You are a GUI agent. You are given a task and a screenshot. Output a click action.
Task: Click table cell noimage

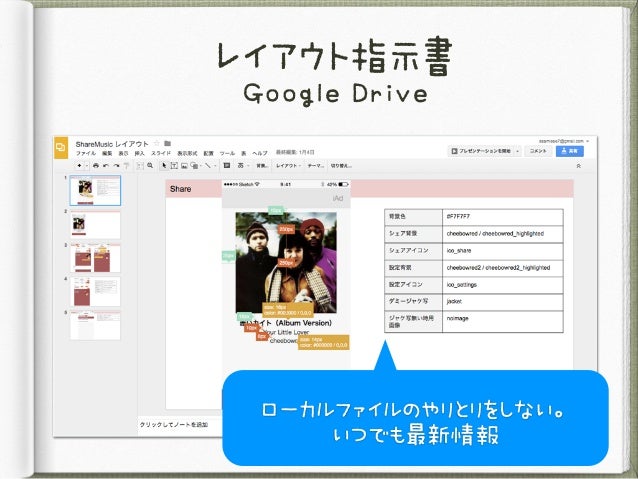tap(503, 322)
